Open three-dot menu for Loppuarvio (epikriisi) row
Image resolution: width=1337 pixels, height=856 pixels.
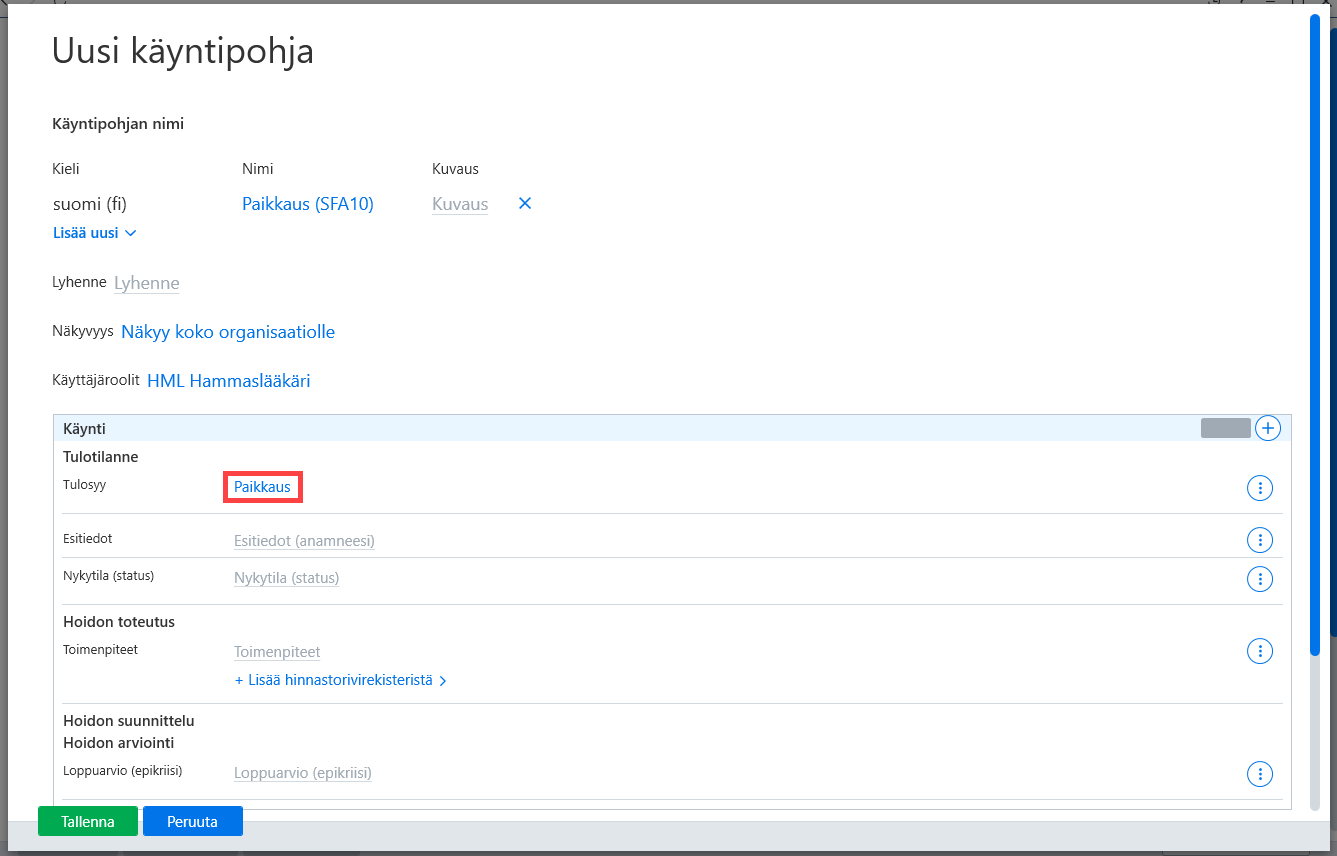click(x=1260, y=773)
